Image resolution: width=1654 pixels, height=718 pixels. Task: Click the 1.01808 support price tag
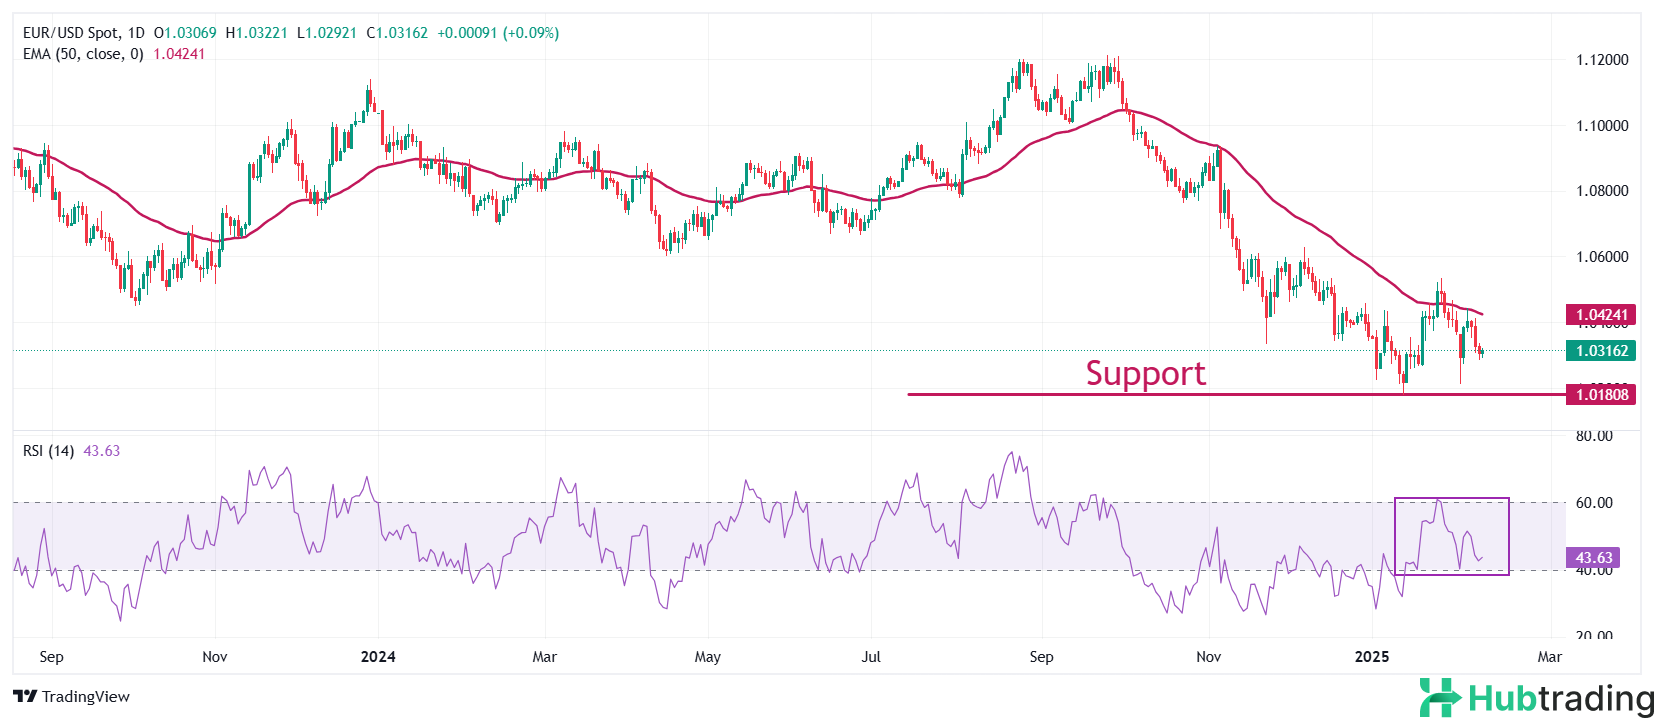pos(1601,395)
